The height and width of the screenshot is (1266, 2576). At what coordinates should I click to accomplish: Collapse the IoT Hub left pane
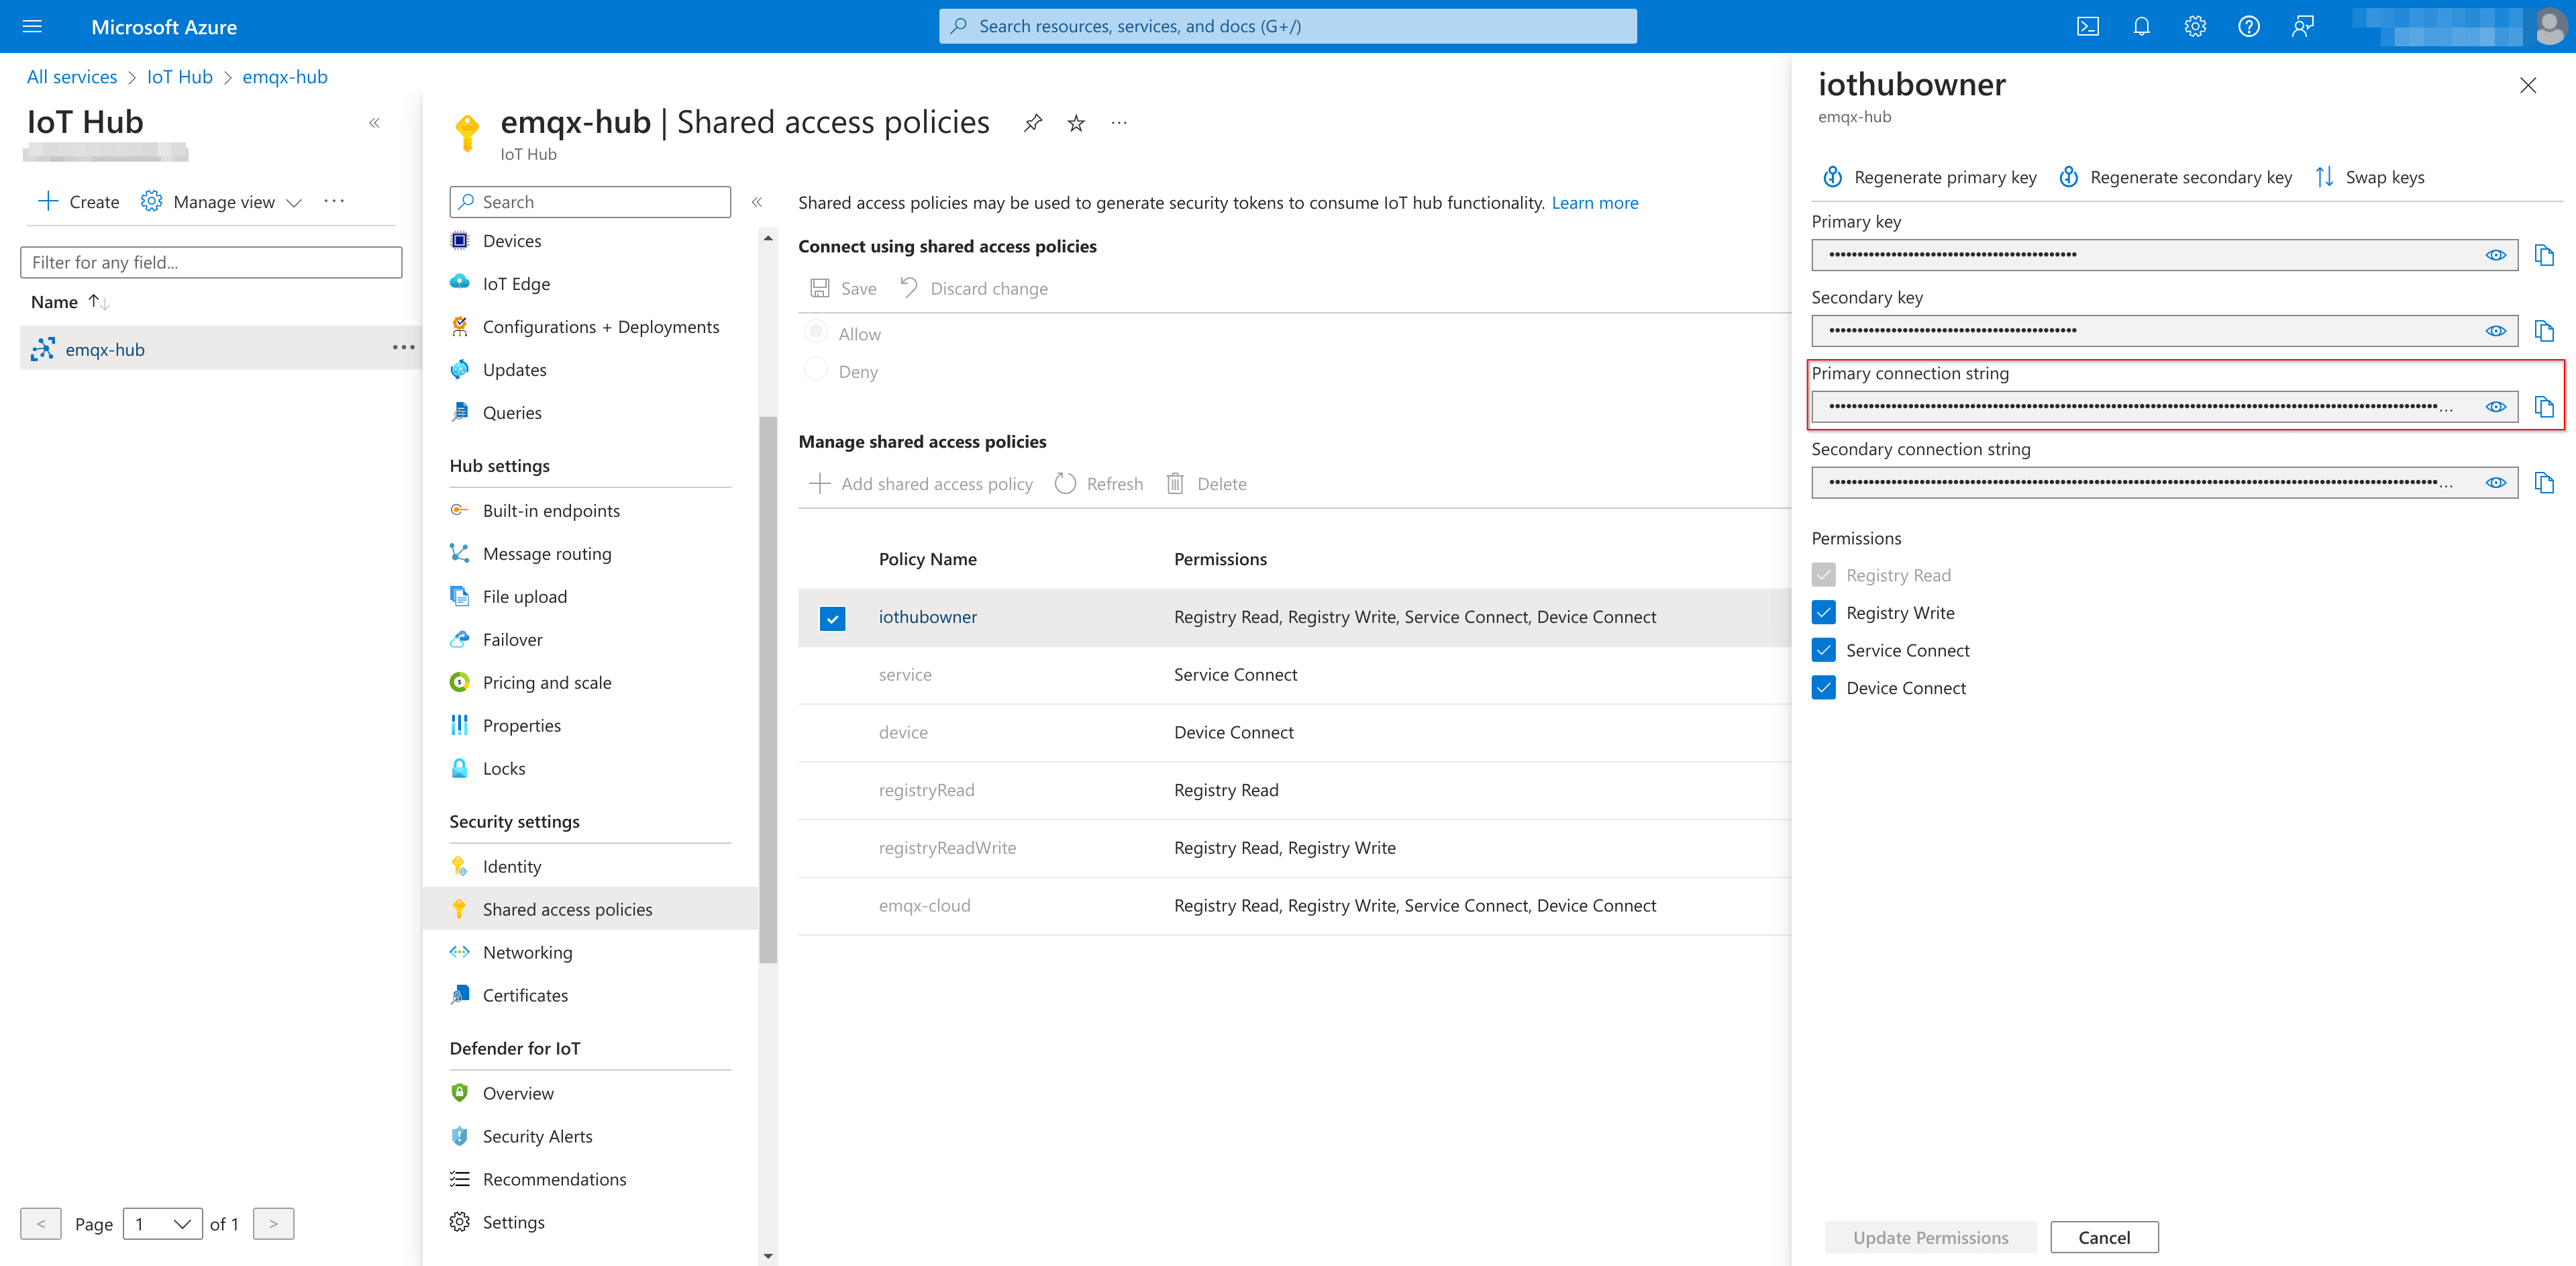[375, 122]
